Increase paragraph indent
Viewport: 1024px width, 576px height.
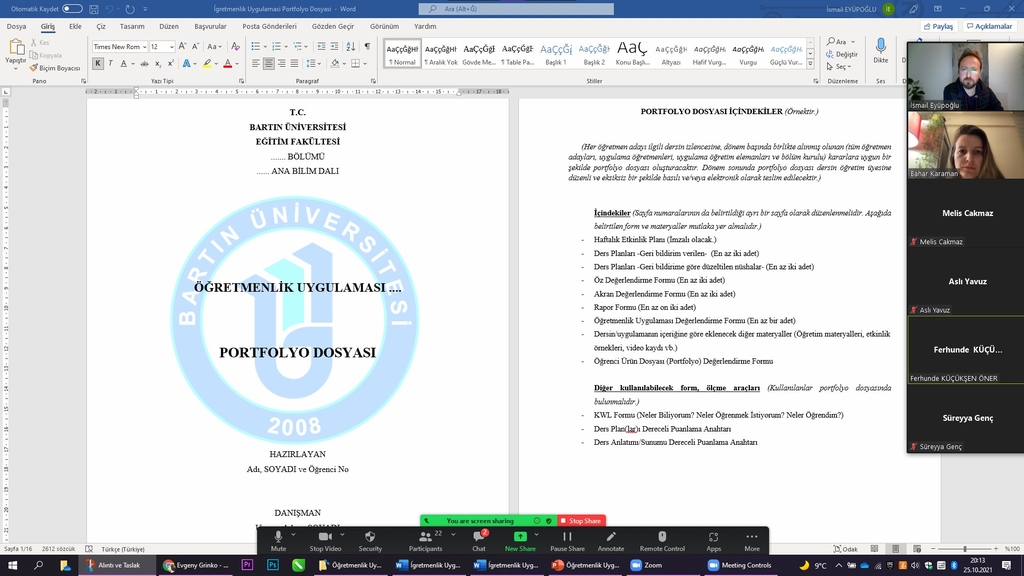click(334, 46)
